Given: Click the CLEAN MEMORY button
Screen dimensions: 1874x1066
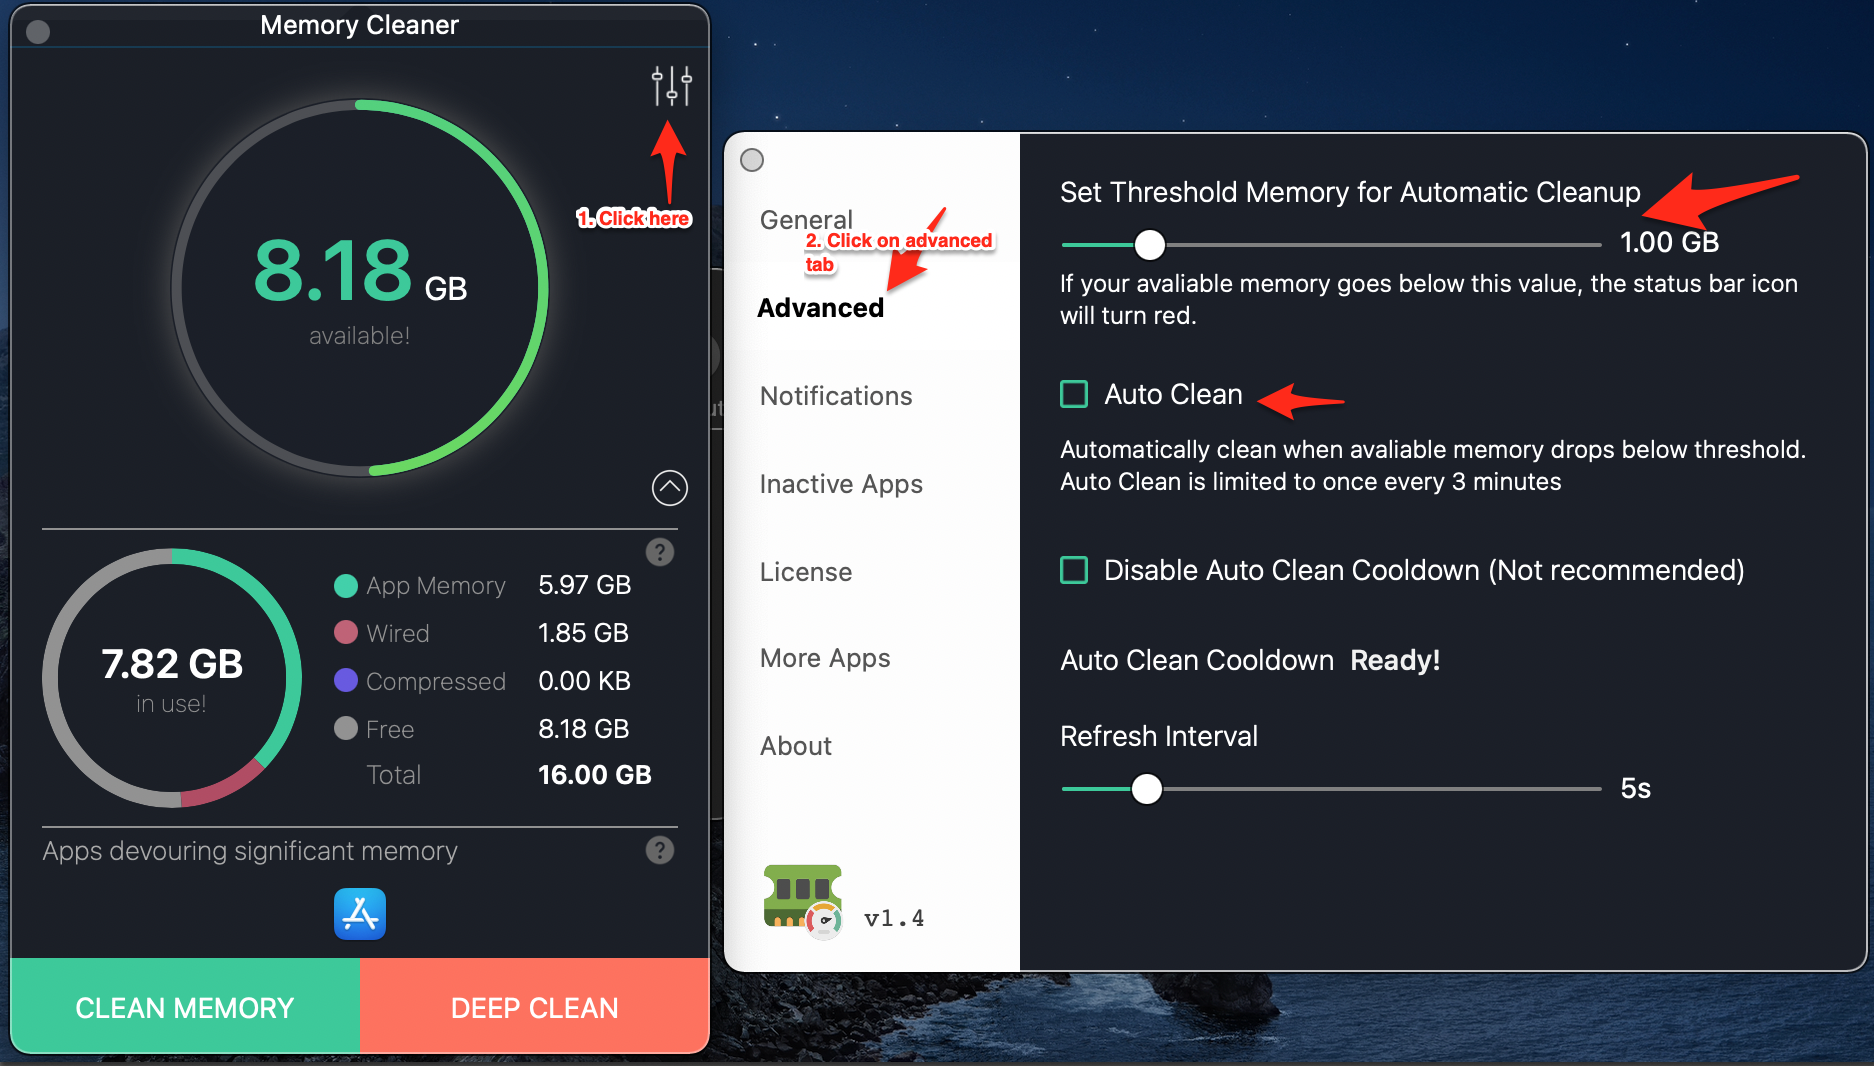Looking at the screenshot, I should [x=185, y=1006].
